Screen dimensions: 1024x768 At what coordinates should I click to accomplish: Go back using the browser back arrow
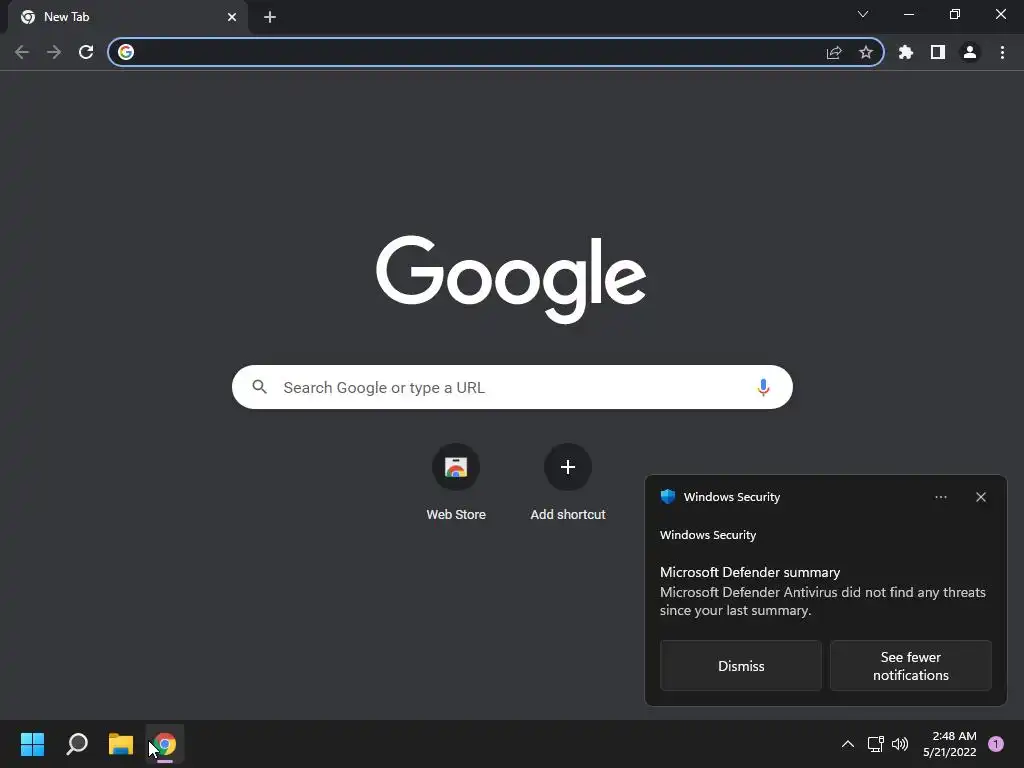coord(22,52)
